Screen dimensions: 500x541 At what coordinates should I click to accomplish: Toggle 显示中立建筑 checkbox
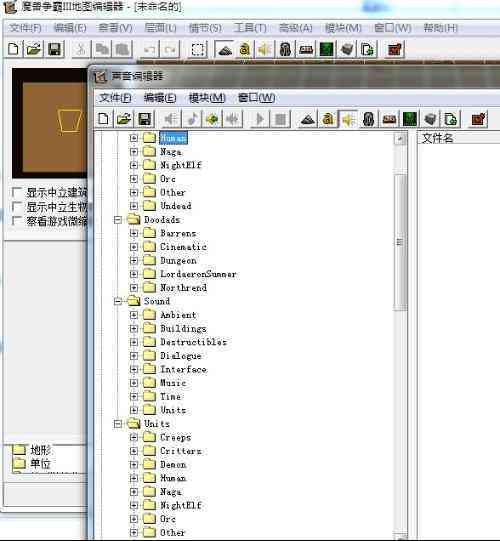[x=17, y=192]
